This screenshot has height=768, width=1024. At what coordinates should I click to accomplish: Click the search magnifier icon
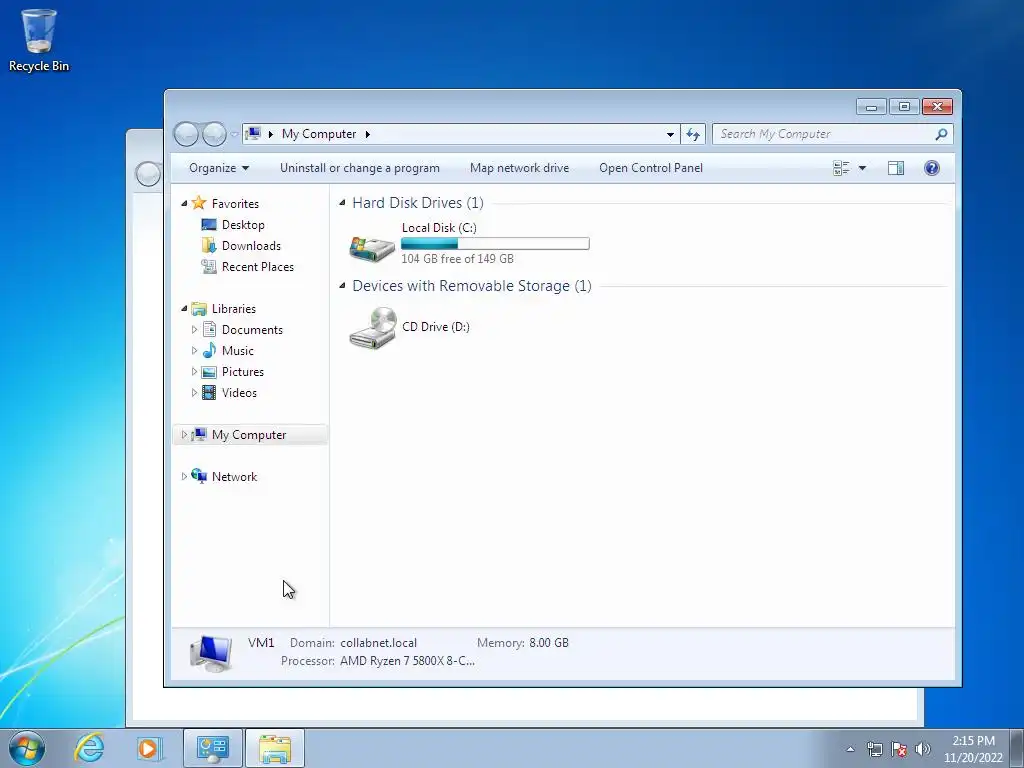pyautogui.click(x=941, y=134)
